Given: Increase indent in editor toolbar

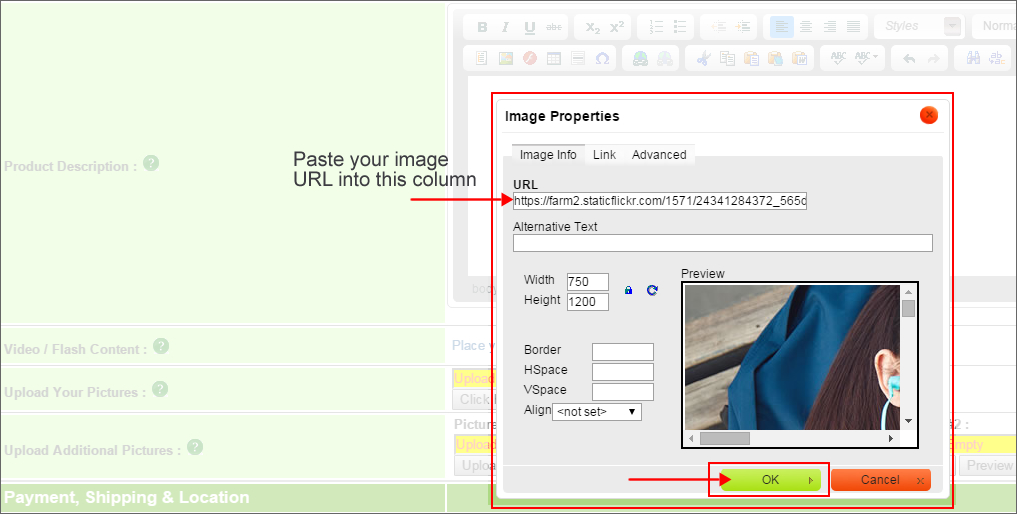Looking at the screenshot, I should click(x=743, y=27).
